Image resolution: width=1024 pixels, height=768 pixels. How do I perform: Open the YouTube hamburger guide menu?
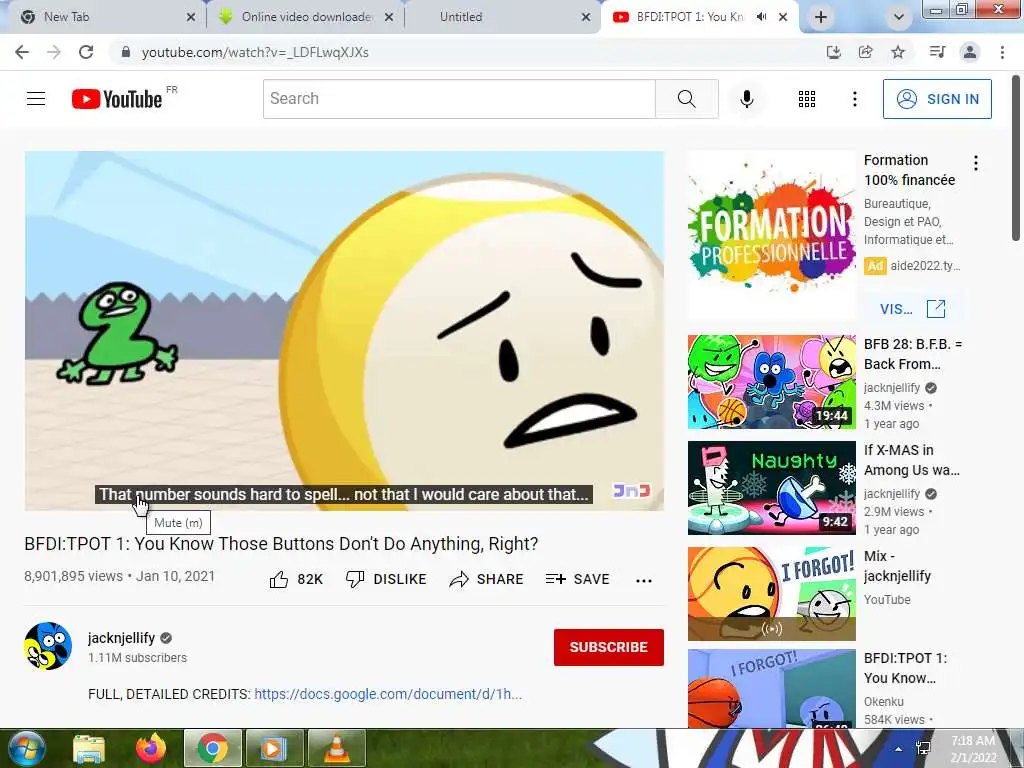point(36,99)
